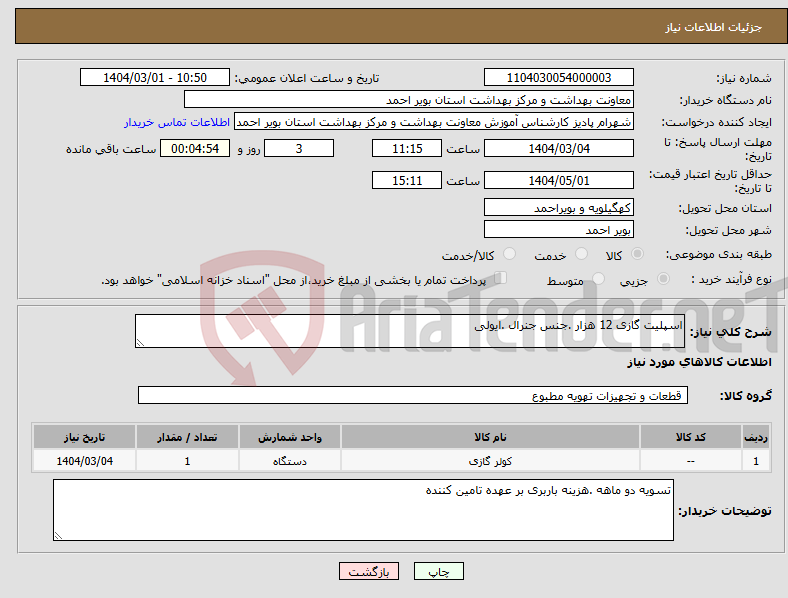Click the اطلاعات کالاهای مورد نیاز heading

[699, 362]
